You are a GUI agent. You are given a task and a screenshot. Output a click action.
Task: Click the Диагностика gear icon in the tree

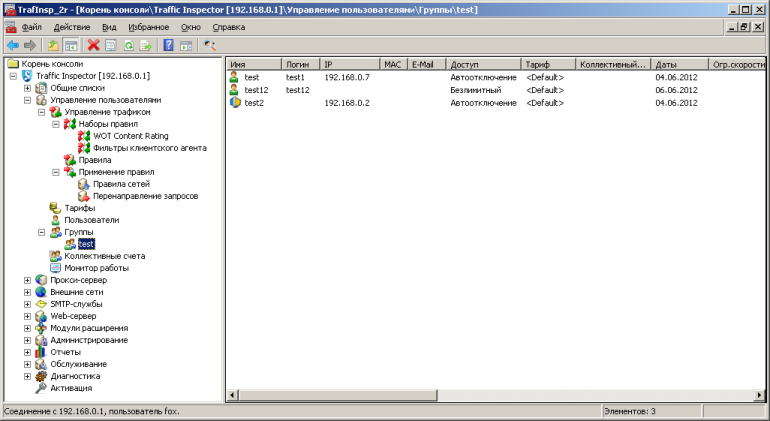tap(41, 376)
